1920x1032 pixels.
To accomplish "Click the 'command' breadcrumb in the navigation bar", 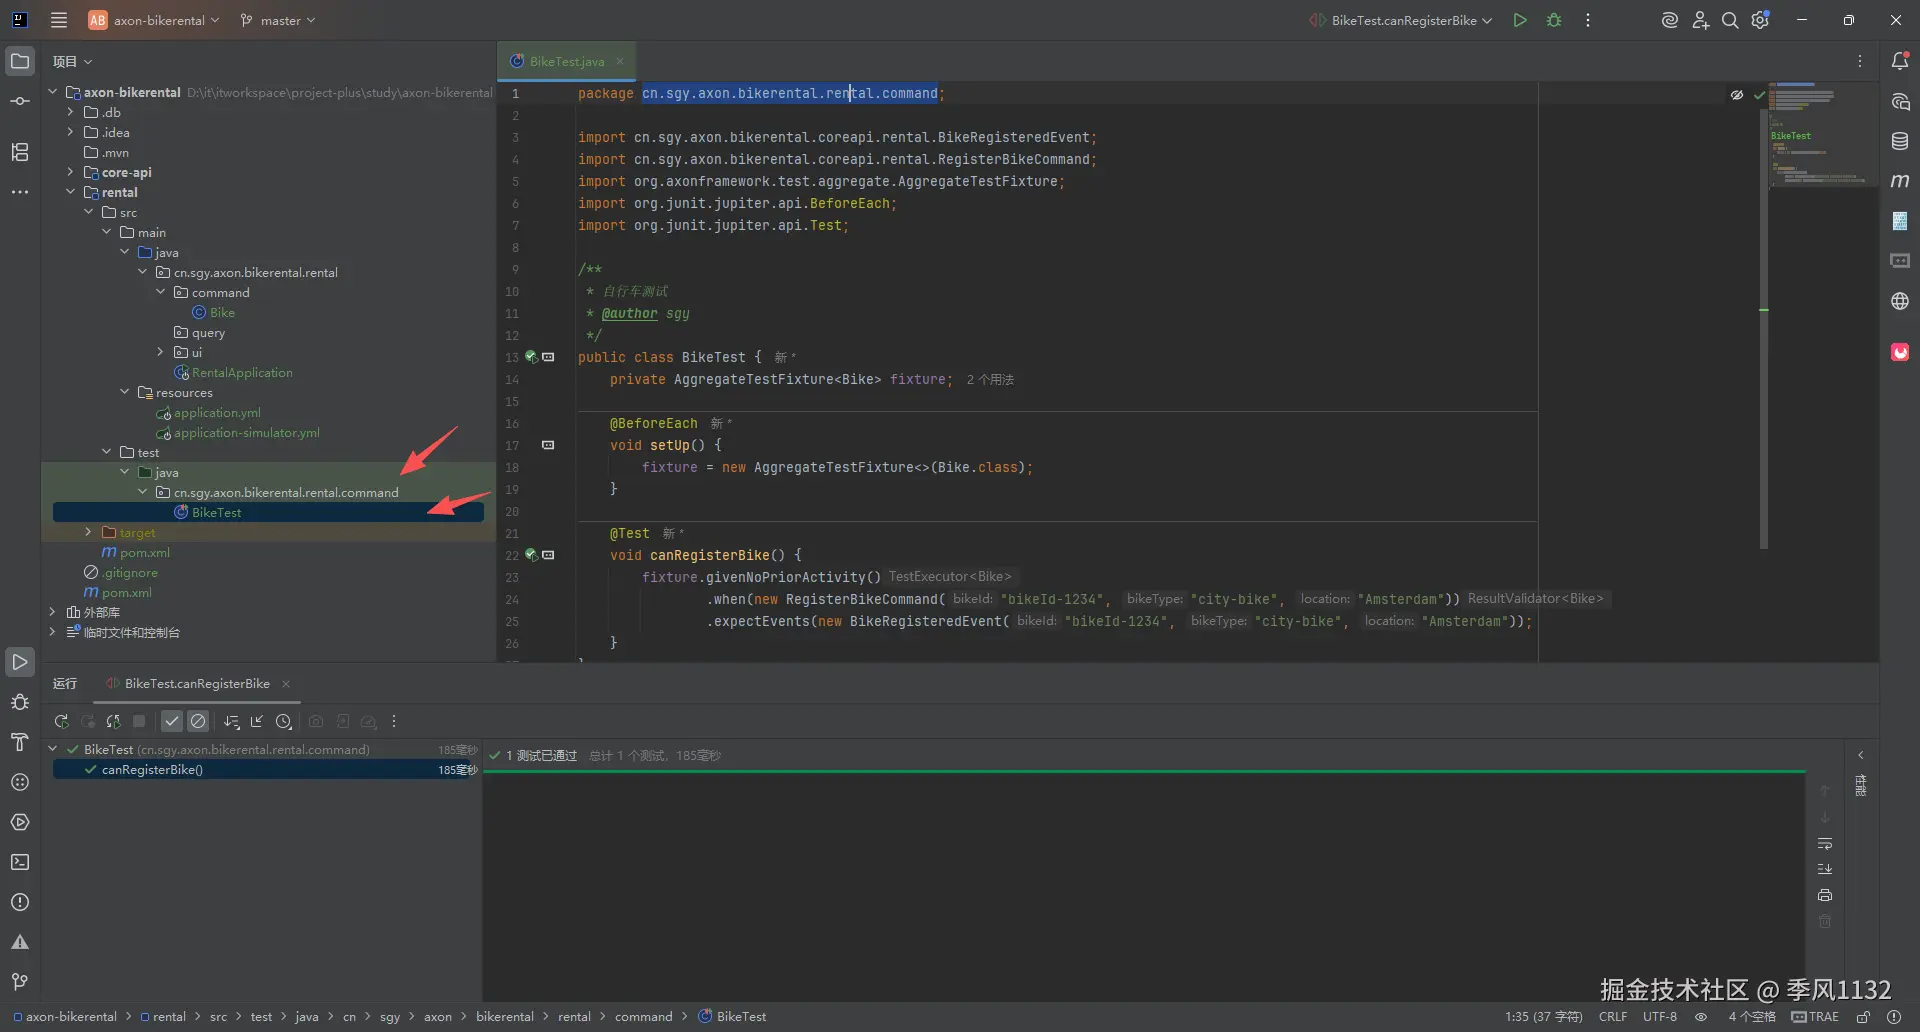I will pos(643,1016).
